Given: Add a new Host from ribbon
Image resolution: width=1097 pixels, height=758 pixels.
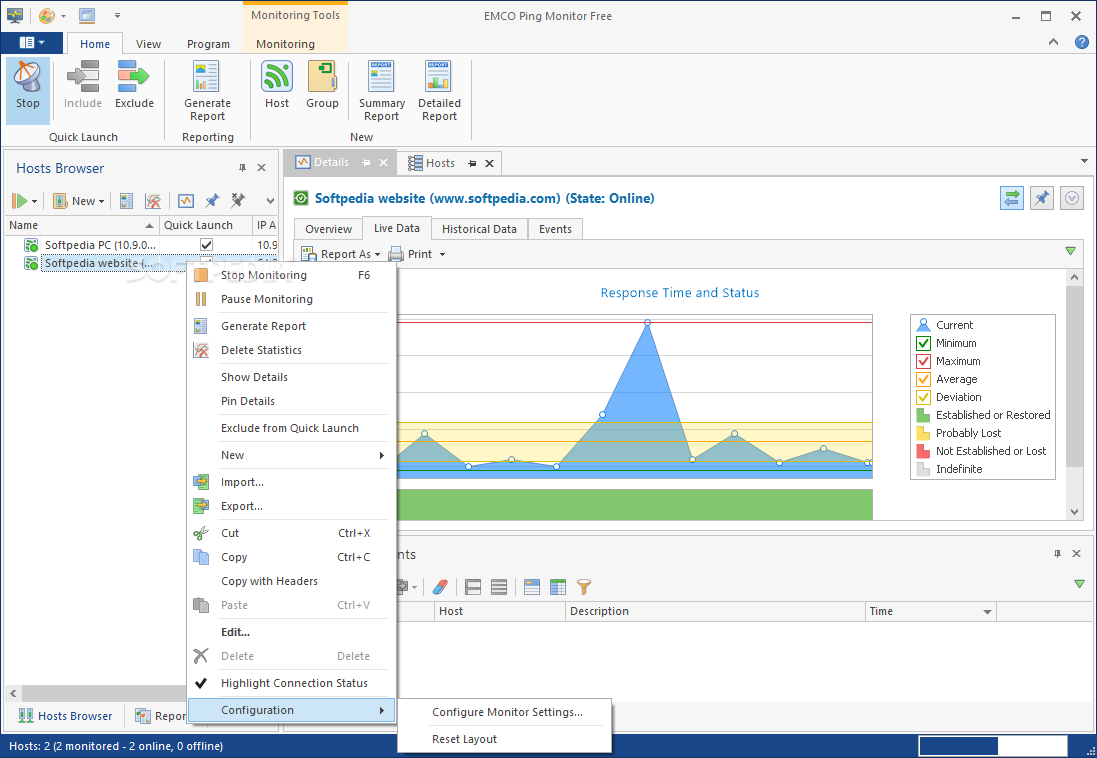Looking at the screenshot, I should [x=277, y=85].
